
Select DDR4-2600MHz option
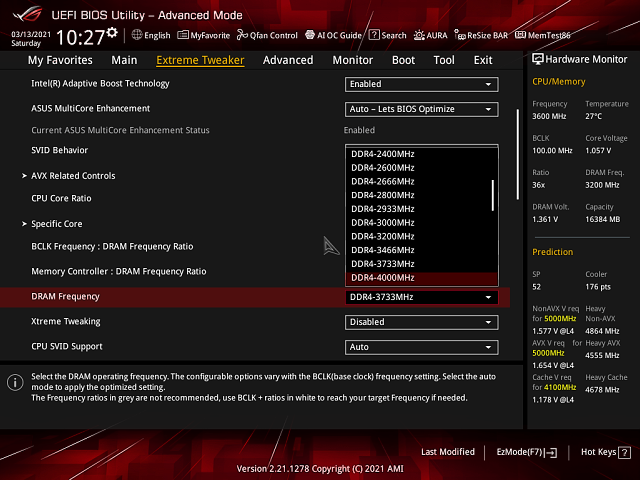pos(421,168)
